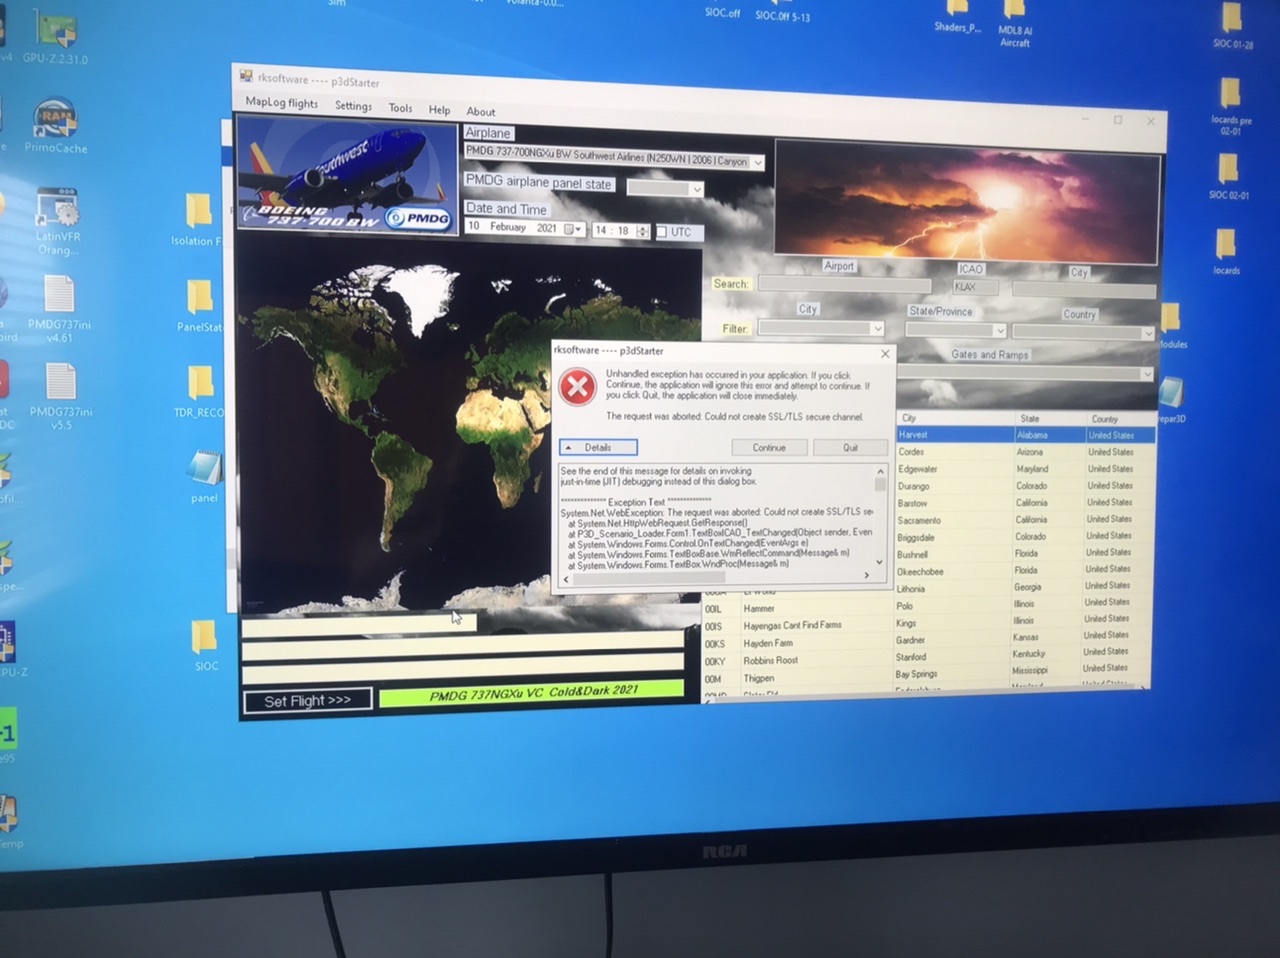The image size is (1280, 958).
Task: Select the SIOC.off folder icon
Action: click(722, 10)
